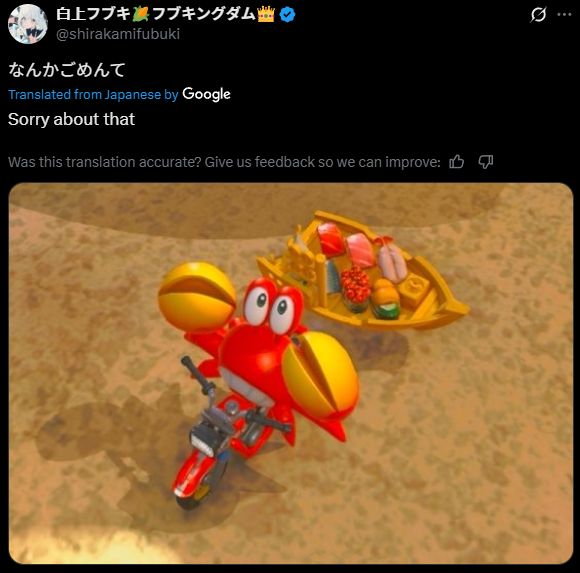Screen dimensions: 580x573
Task: Open the three-dot more options menu
Action: (x=564, y=14)
